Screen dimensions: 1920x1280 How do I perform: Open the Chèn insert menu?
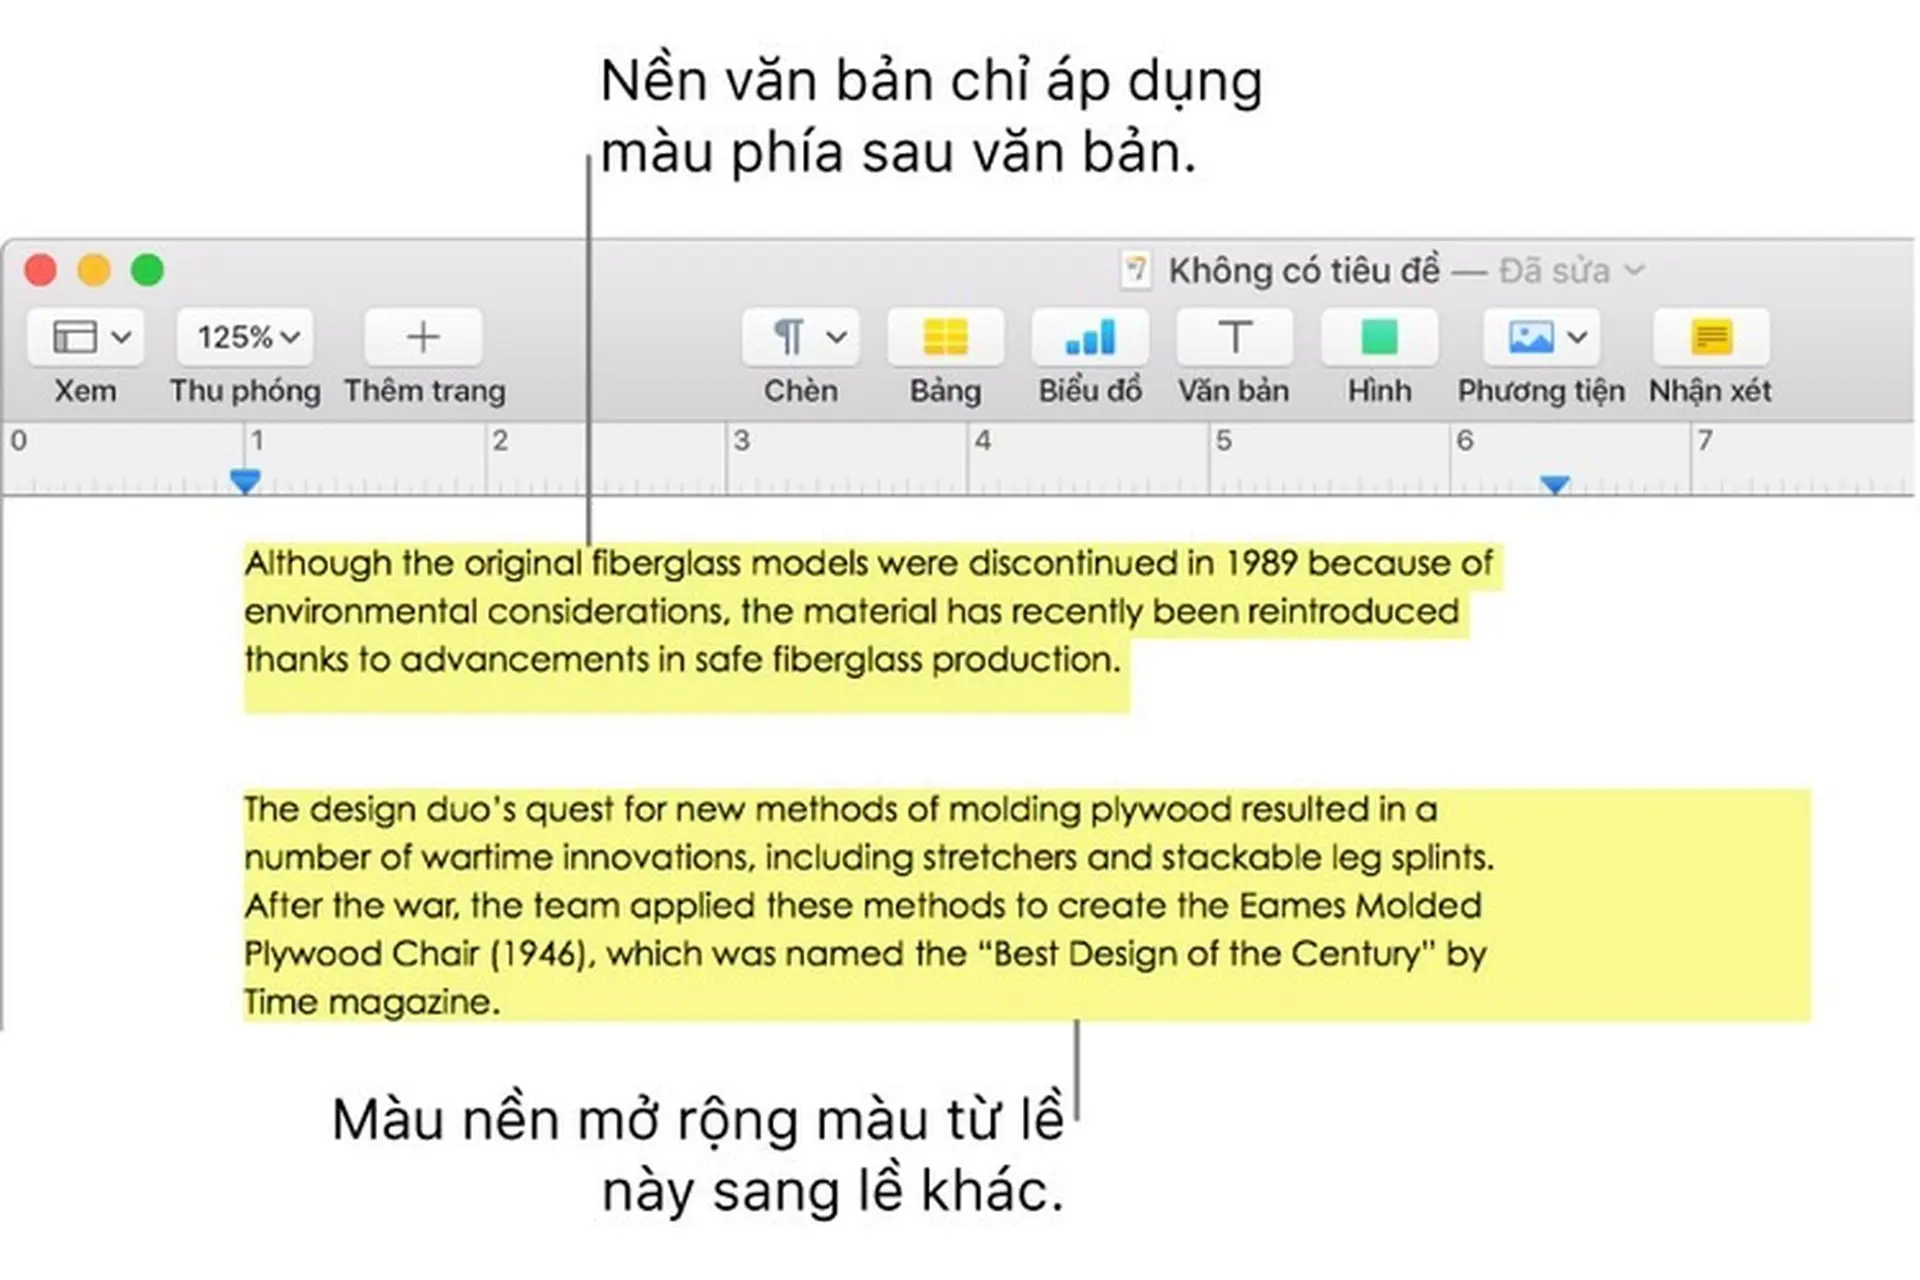(800, 337)
